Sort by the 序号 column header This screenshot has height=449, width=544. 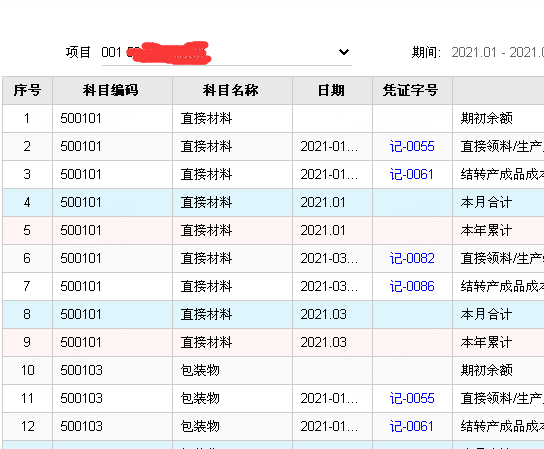pos(27,91)
